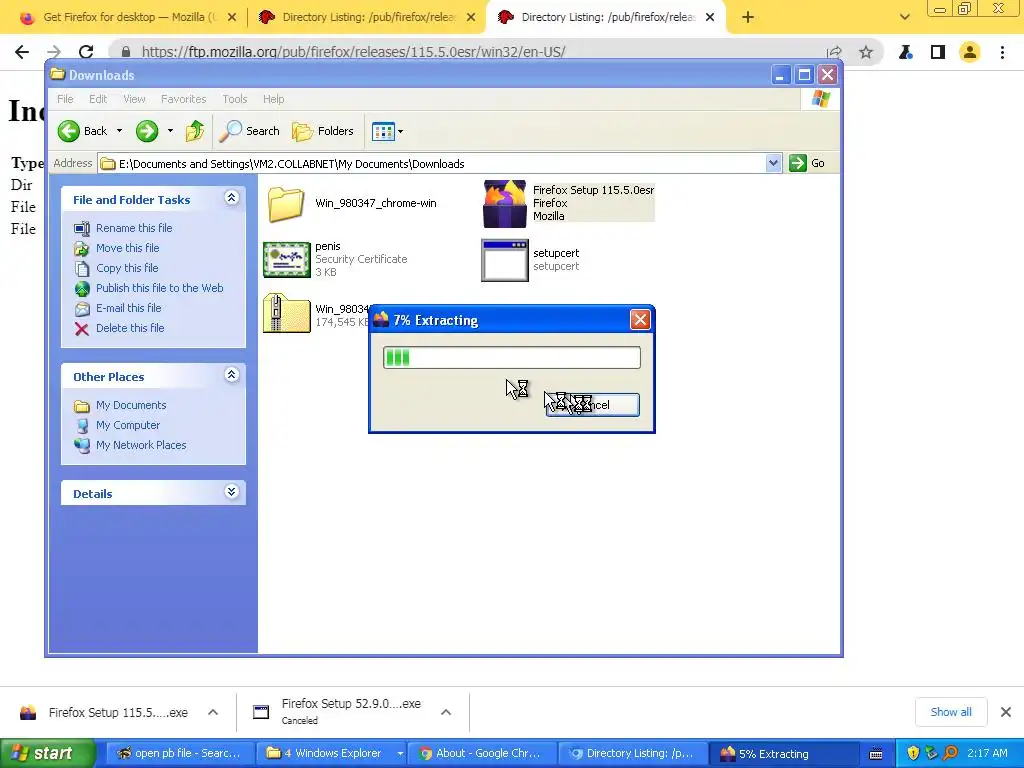Select the zipped Win_98034 archive icon
Viewport: 1024px width, 768px height.
[287, 313]
